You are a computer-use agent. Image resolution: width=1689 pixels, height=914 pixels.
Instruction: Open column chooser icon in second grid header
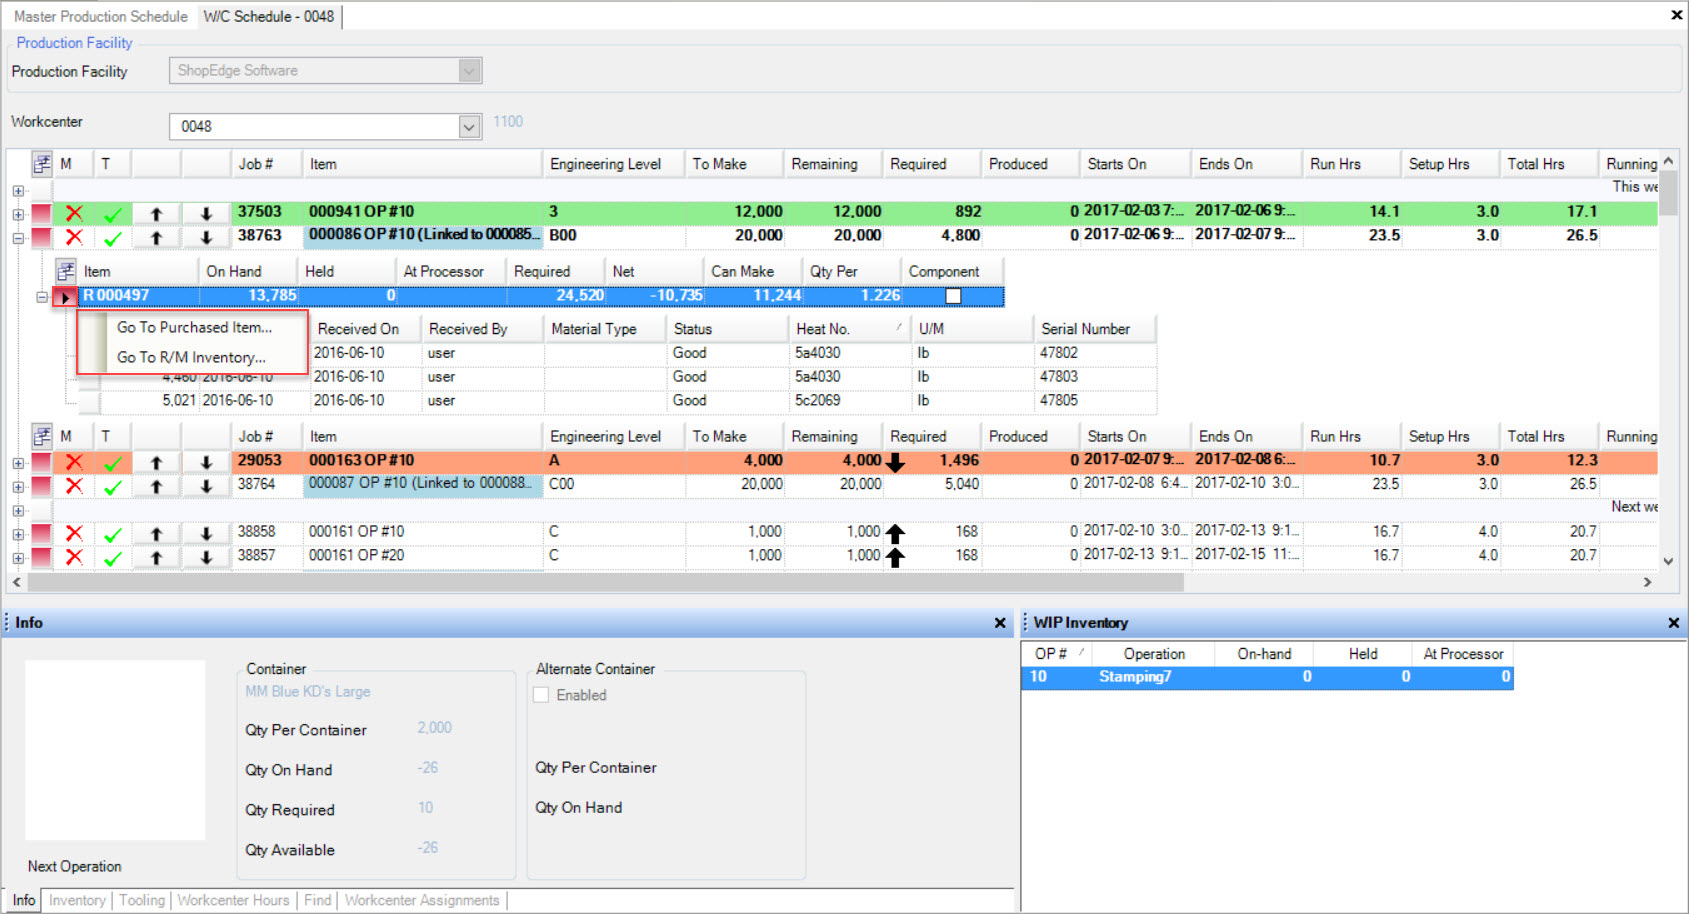pyautogui.click(x=42, y=436)
